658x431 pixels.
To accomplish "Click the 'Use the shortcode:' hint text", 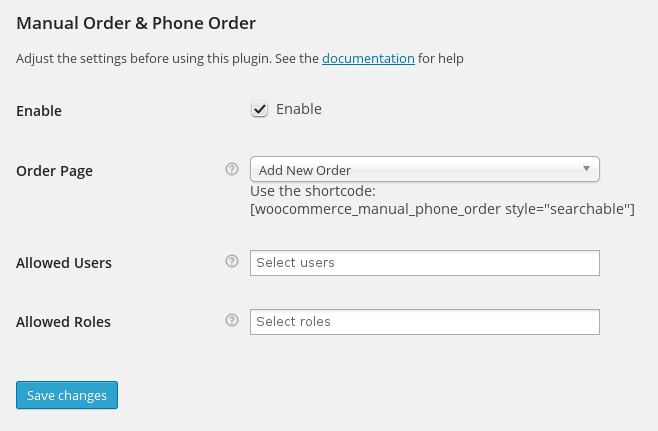I will (x=313, y=191).
